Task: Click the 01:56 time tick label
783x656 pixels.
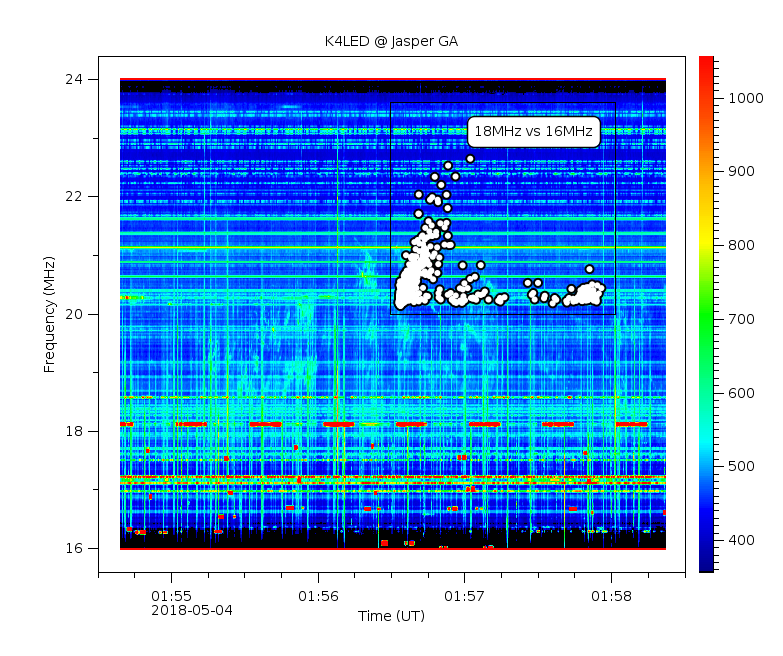Action: 318,595
